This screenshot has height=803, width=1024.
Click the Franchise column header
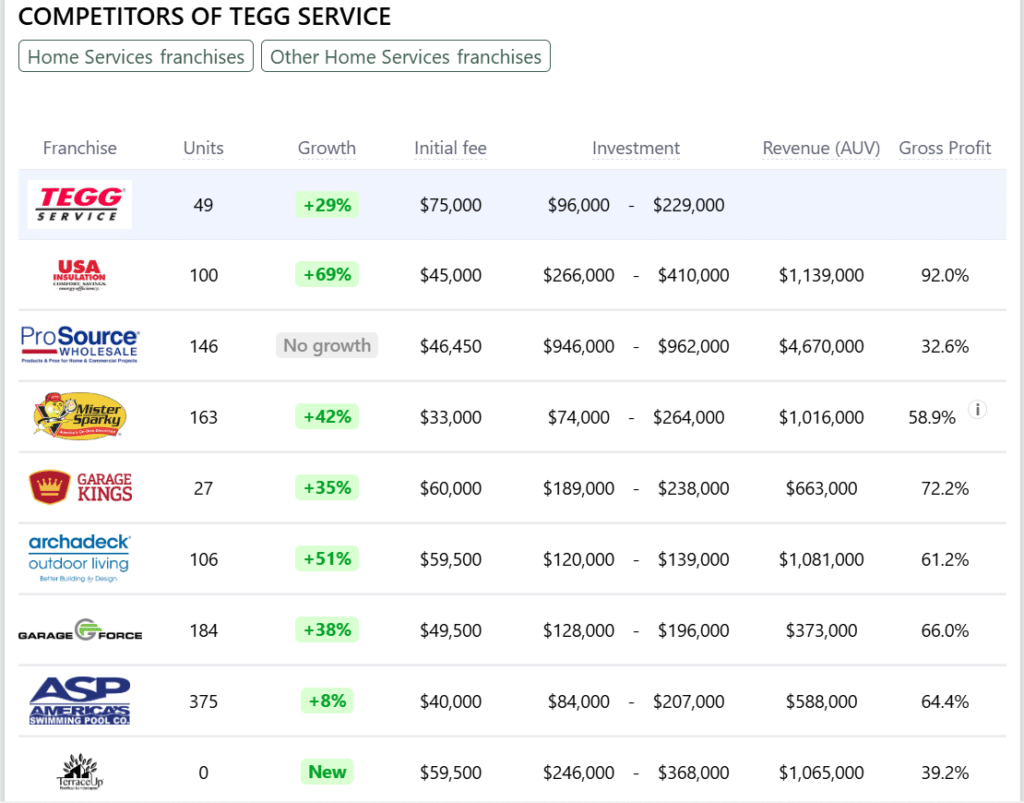(x=80, y=148)
